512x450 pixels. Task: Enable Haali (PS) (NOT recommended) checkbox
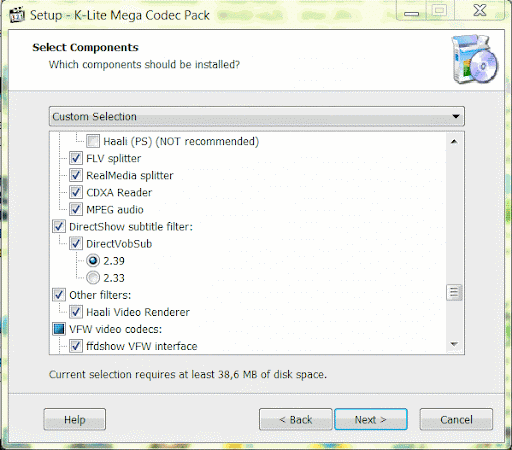93,141
